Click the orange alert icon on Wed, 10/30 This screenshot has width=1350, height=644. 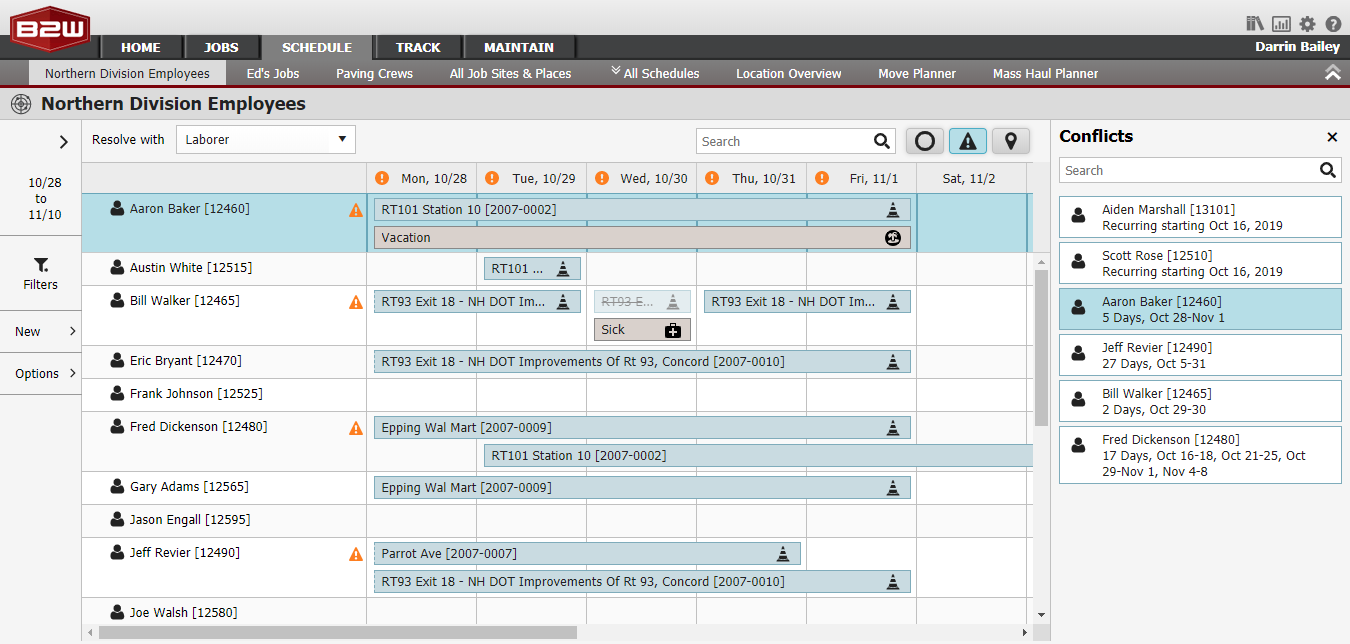click(x=602, y=178)
